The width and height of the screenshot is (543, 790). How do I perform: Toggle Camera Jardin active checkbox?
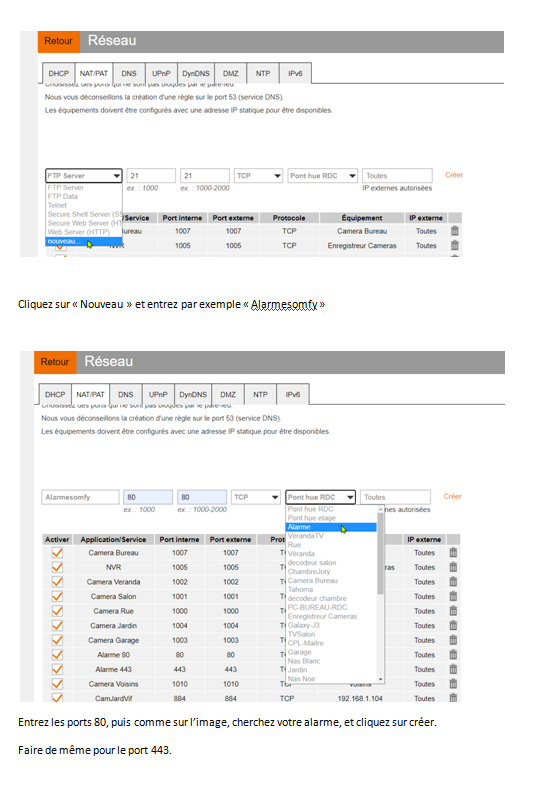[57, 626]
